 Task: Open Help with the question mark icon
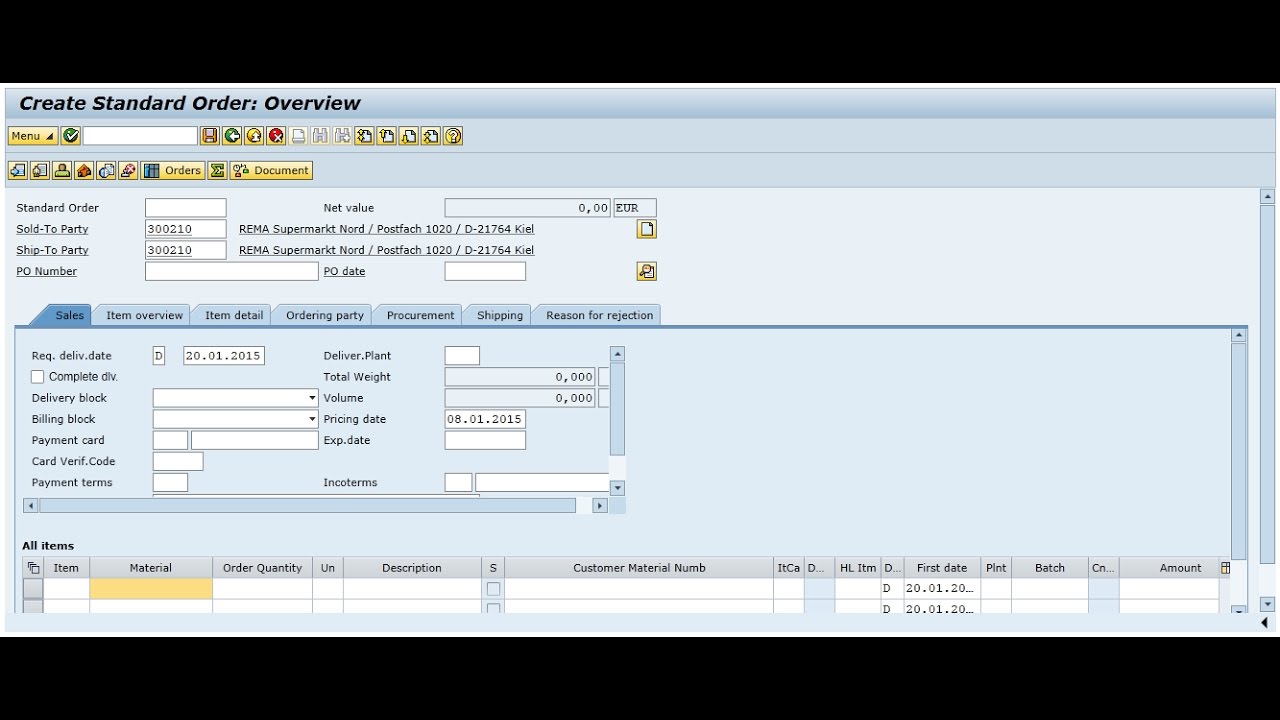tap(453, 136)
